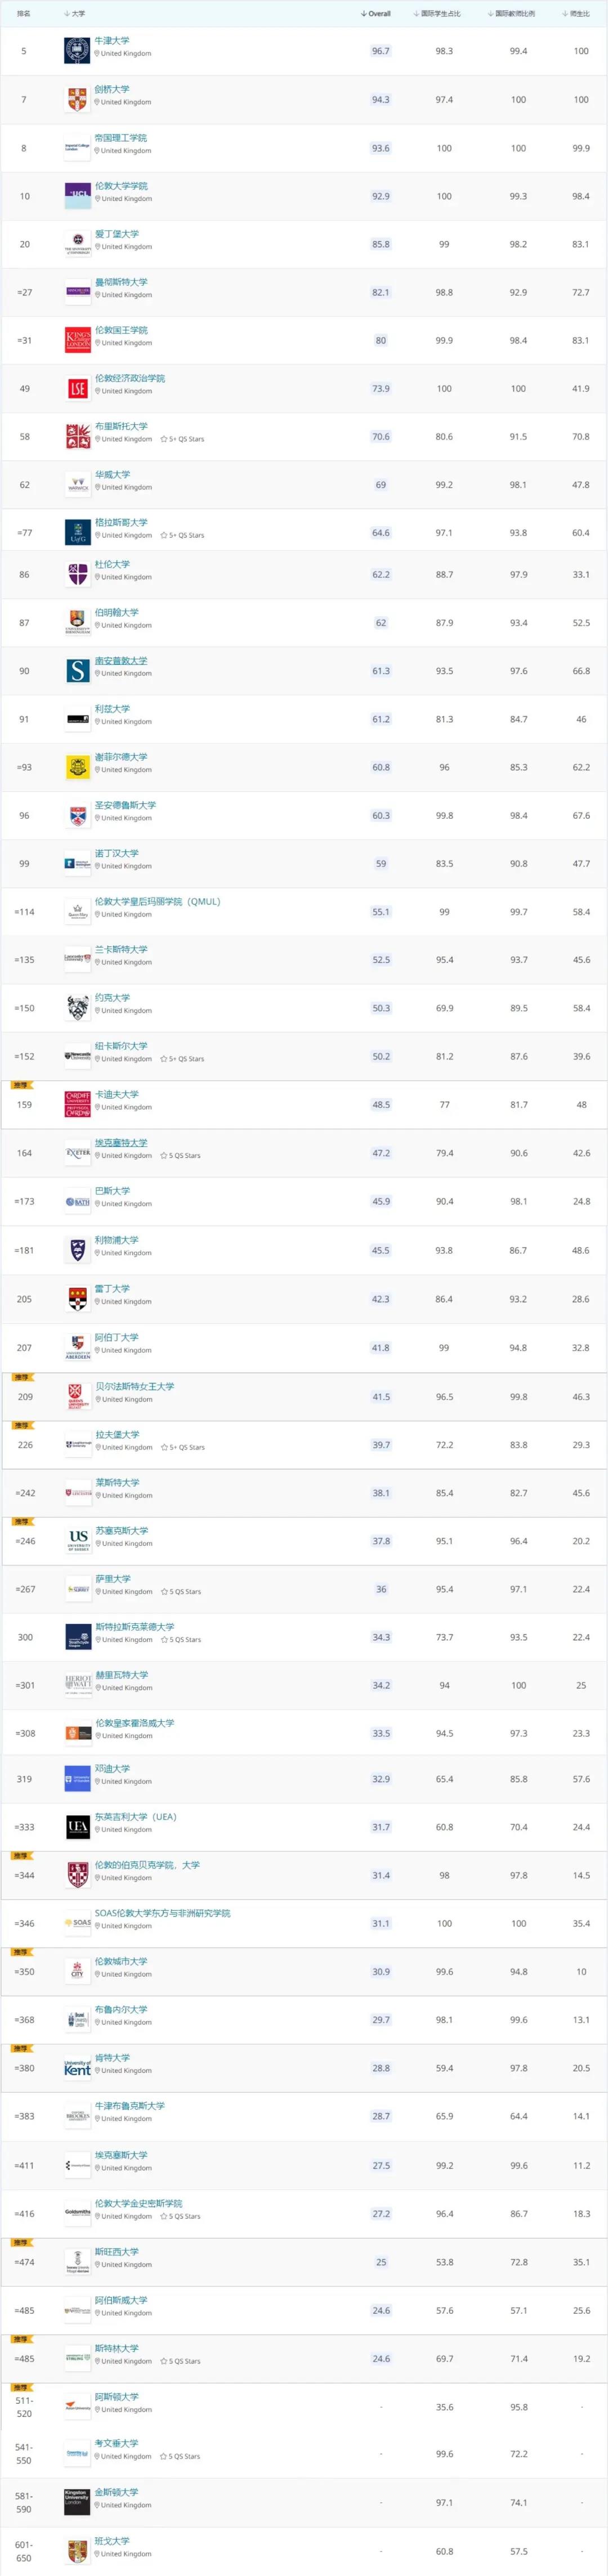The image size is (608, 2576).
Task: Click the King's College London red logo
Action: tap(77, 340)
